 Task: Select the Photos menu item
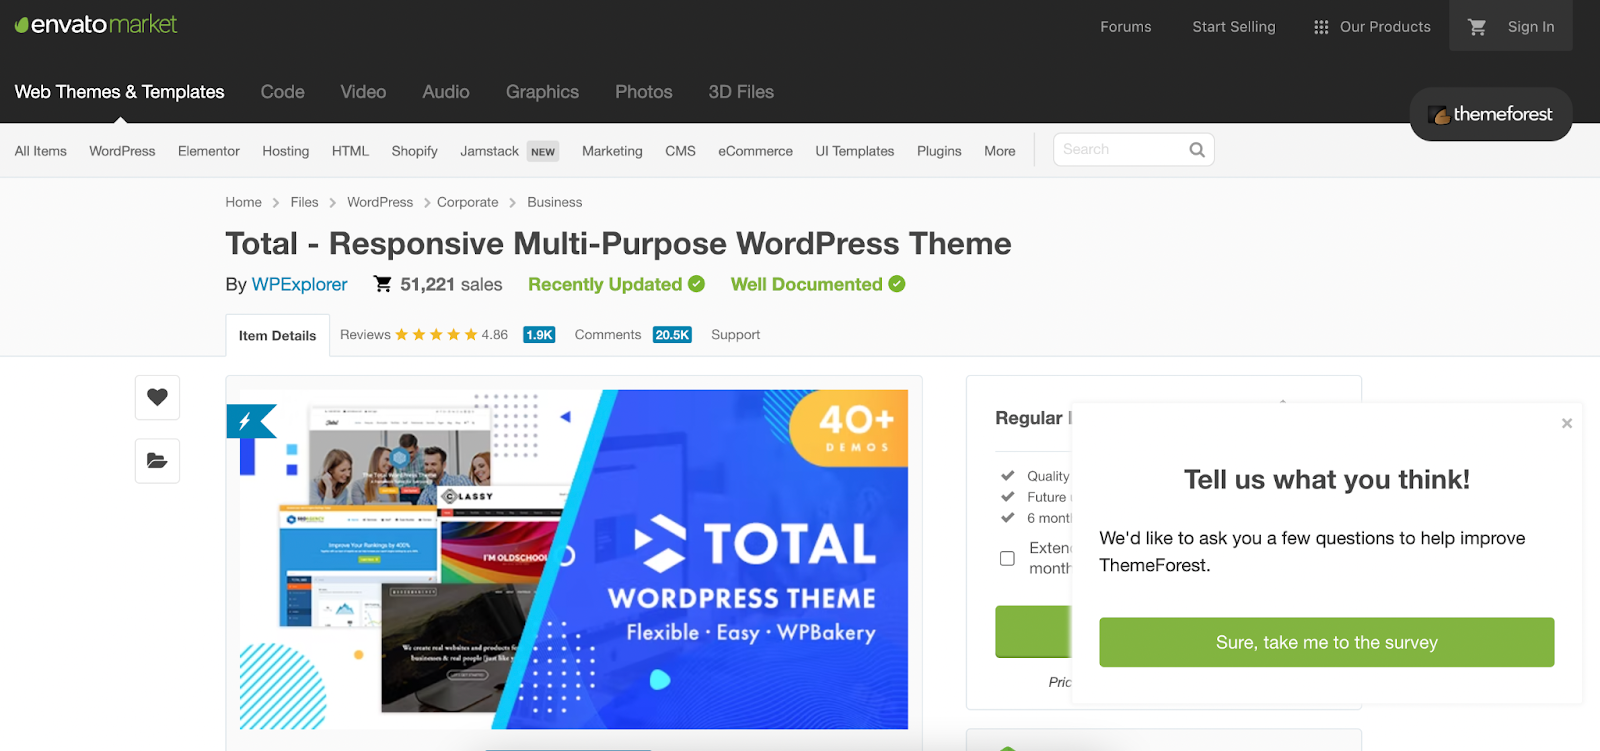point(644,92)
